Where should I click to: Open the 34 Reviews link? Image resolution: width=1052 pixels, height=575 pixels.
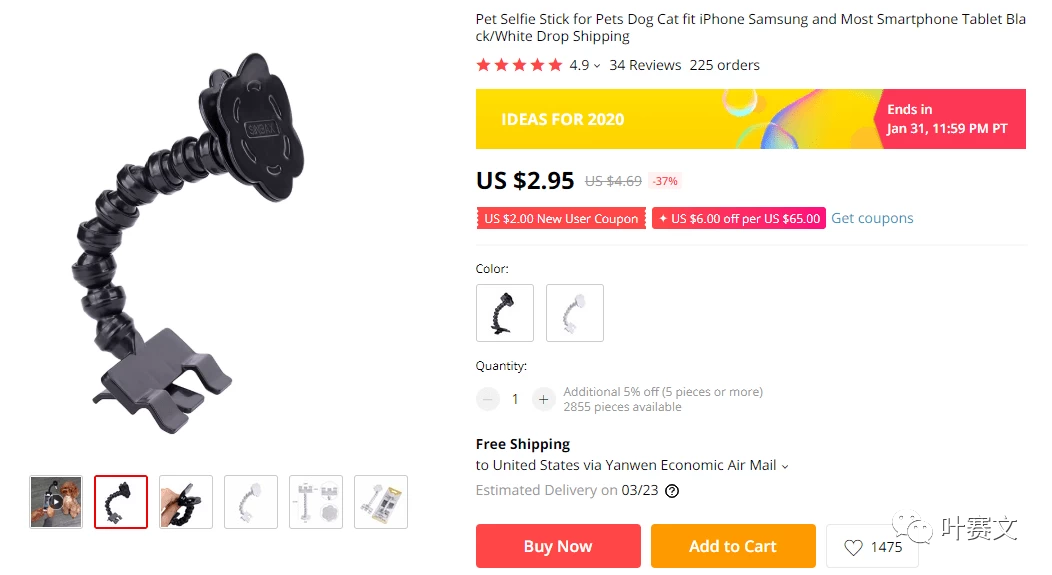pyautogui.click(x=645, y=65)
